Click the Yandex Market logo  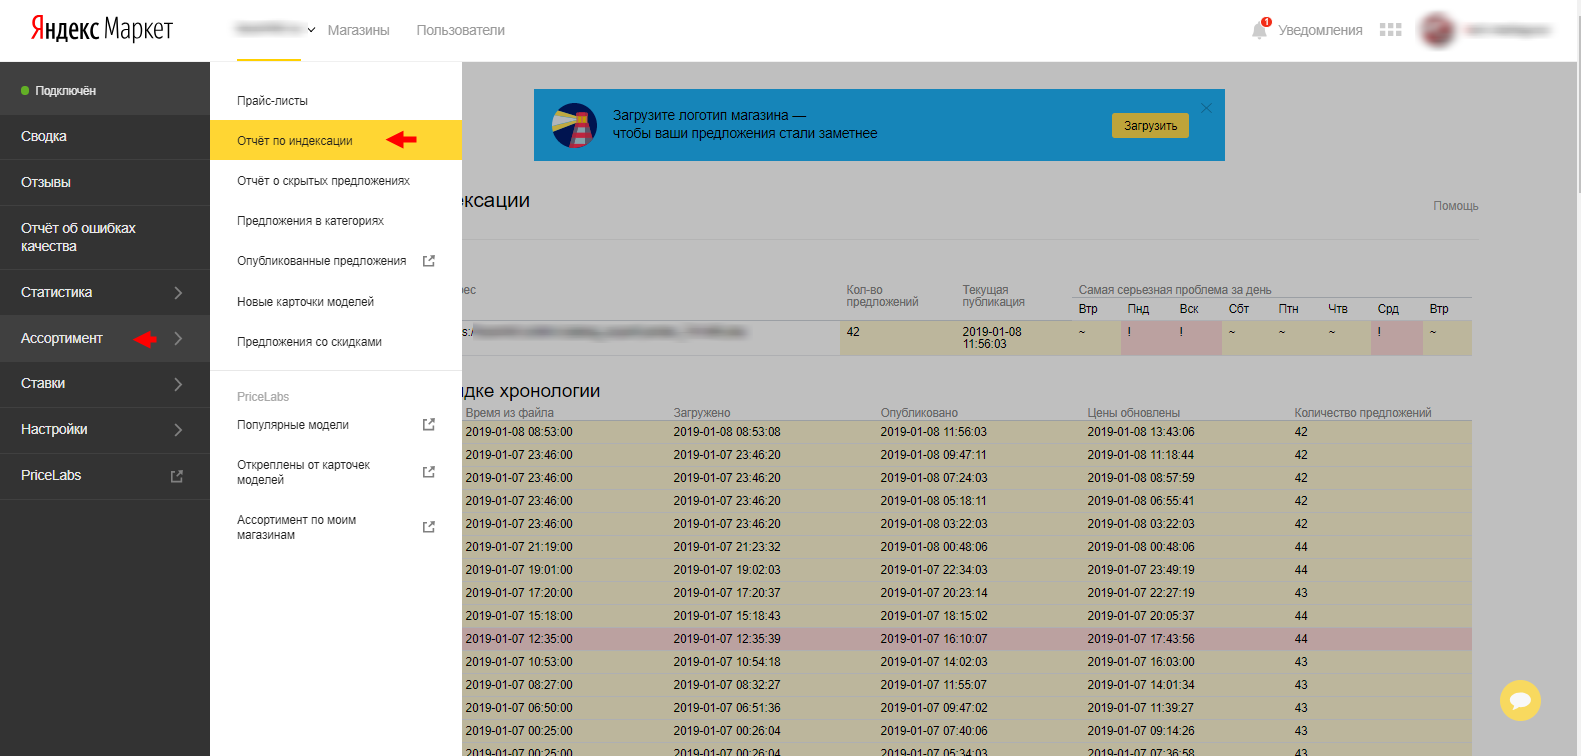pos(101,29)
